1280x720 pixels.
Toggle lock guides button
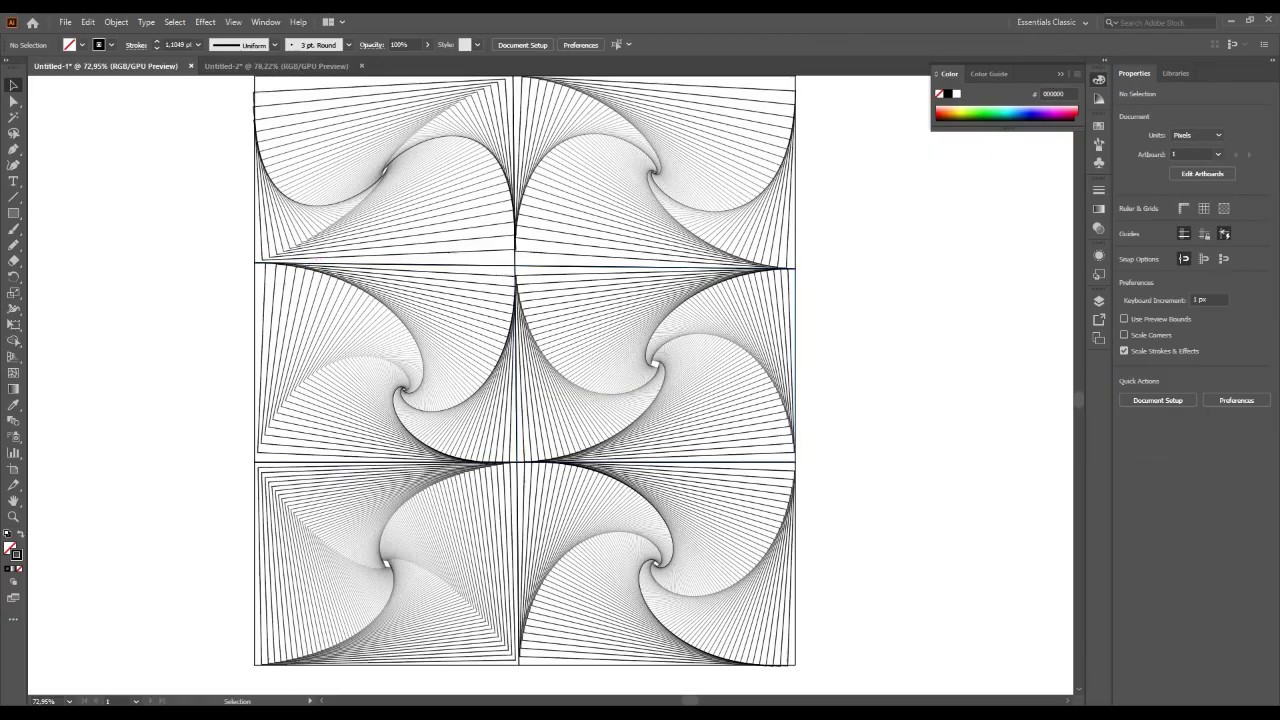click(x=1204, y=233)
